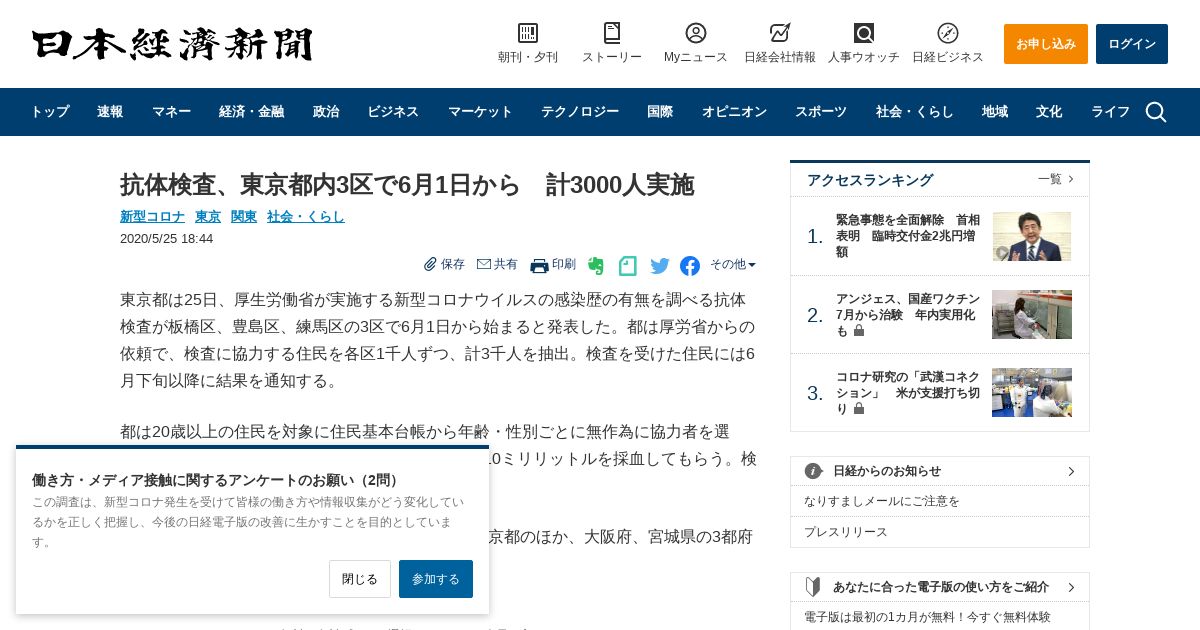The height and width of the screenshot is (630, 1200).
Task: Open the 地域 section
Action: [995, 112]
